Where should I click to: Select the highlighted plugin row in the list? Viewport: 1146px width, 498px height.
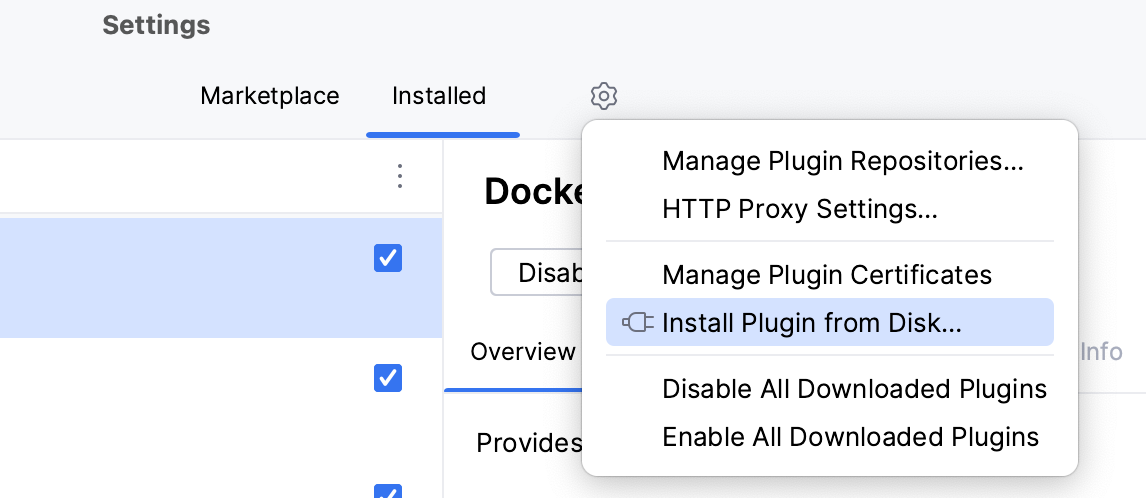[180, 278]
